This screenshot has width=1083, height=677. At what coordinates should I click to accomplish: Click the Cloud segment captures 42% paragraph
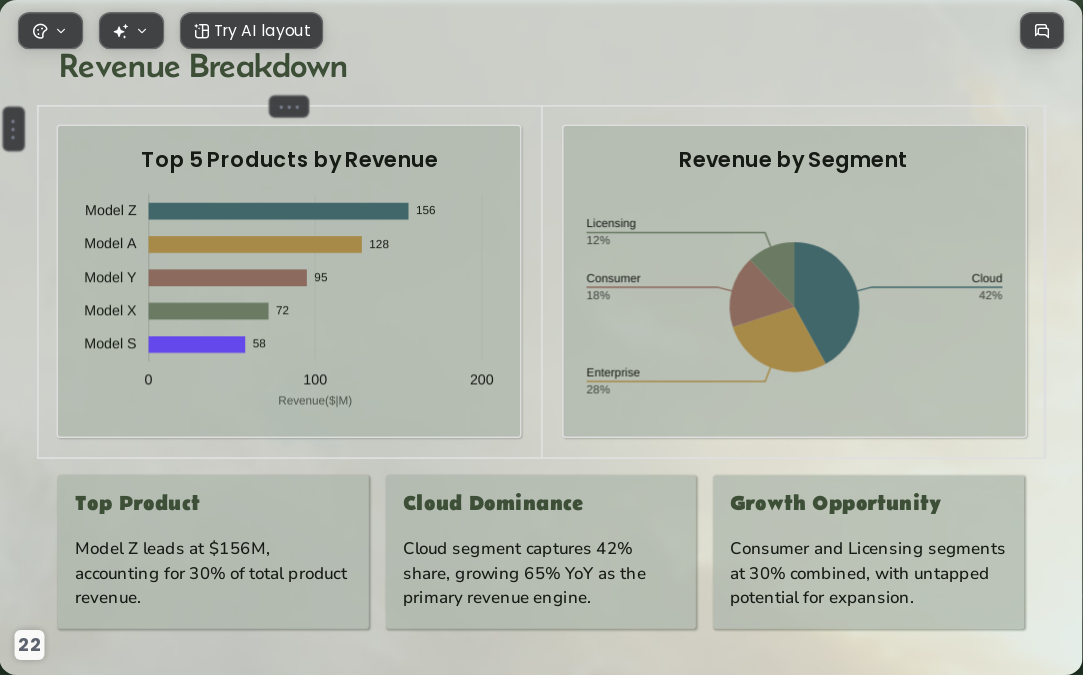point(525,573)
